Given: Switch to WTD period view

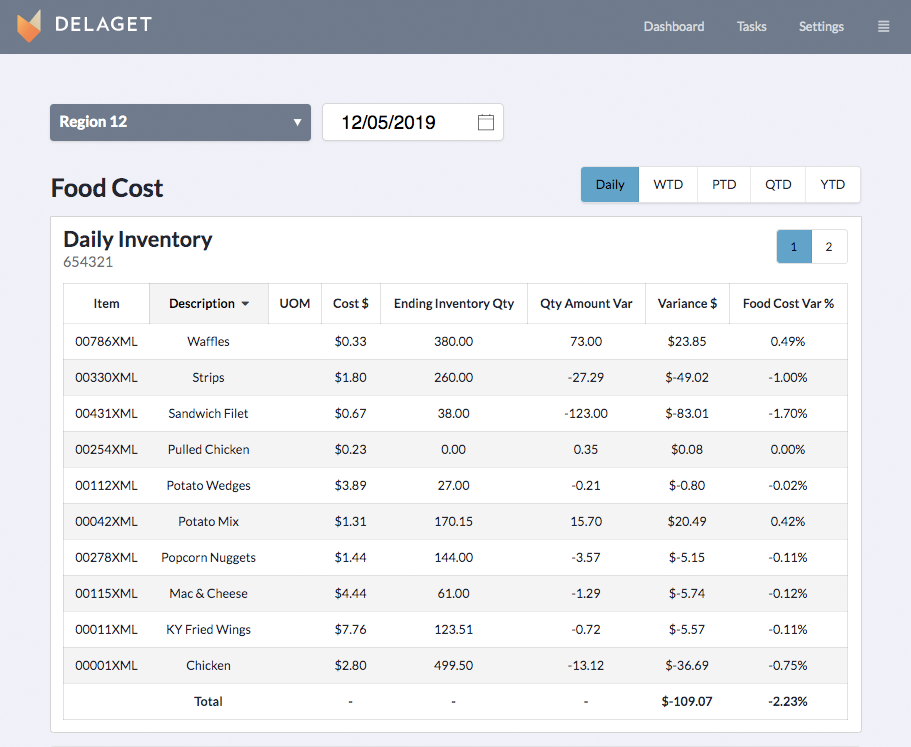Looking at the screenshot, I should [x=668, y=184].
